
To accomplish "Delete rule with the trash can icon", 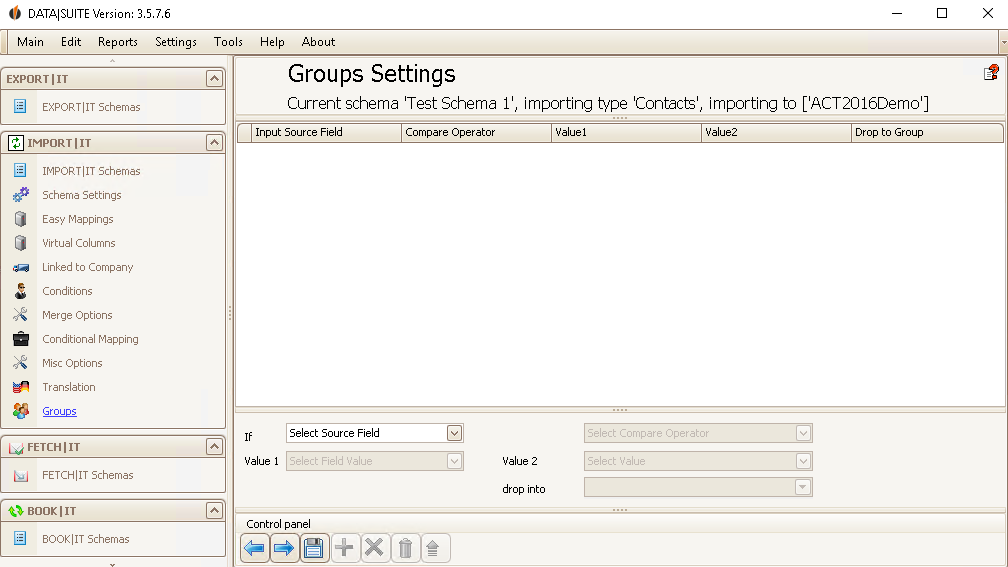I will coord(405,548).
